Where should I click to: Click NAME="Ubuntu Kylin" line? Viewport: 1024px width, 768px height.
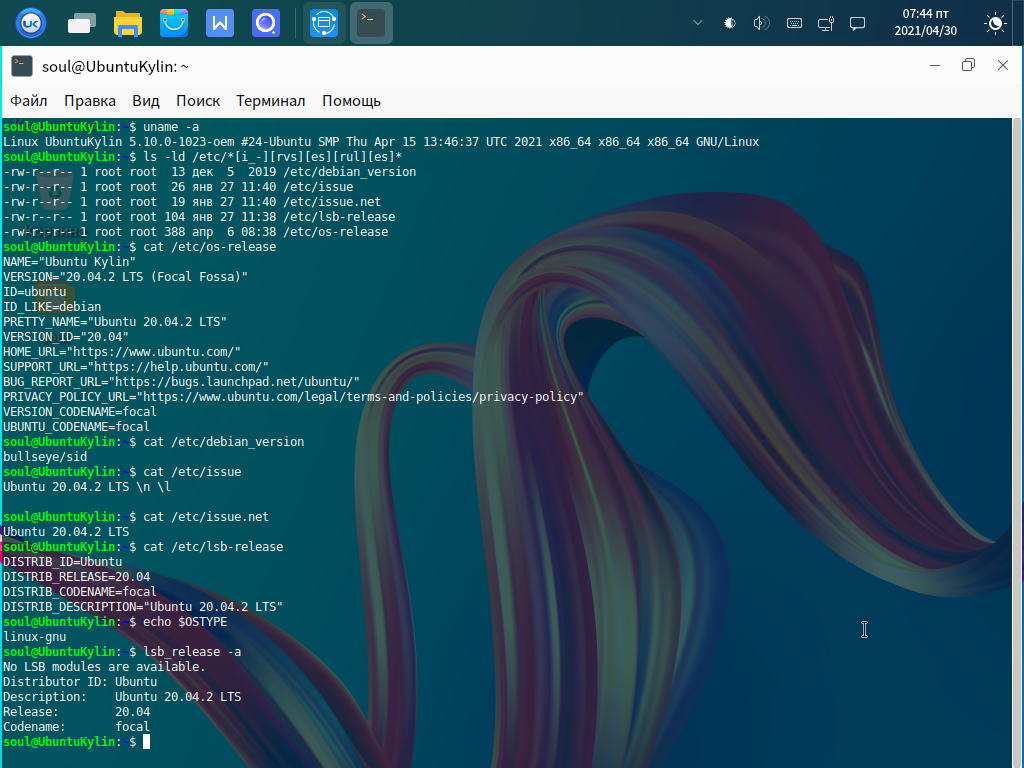point(69,262)
